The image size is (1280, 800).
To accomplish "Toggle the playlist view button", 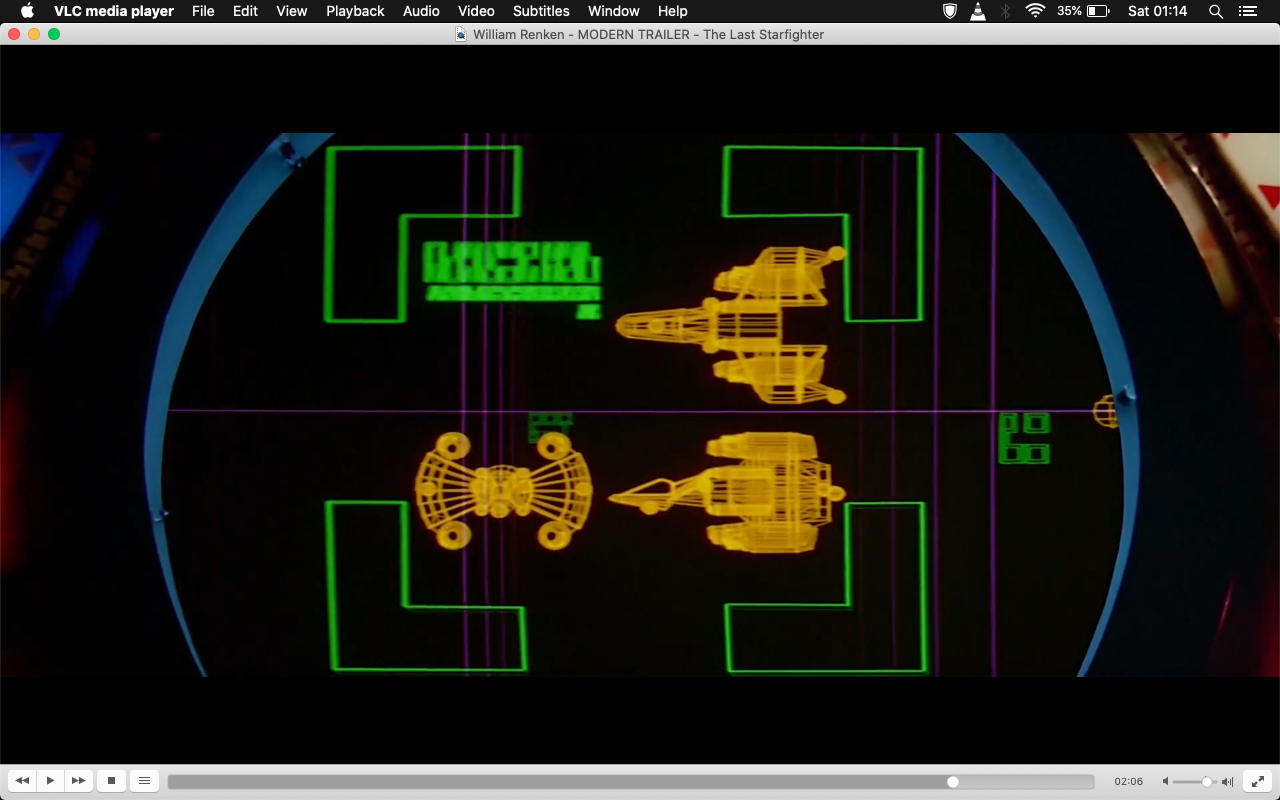I will tap(144, 781).
